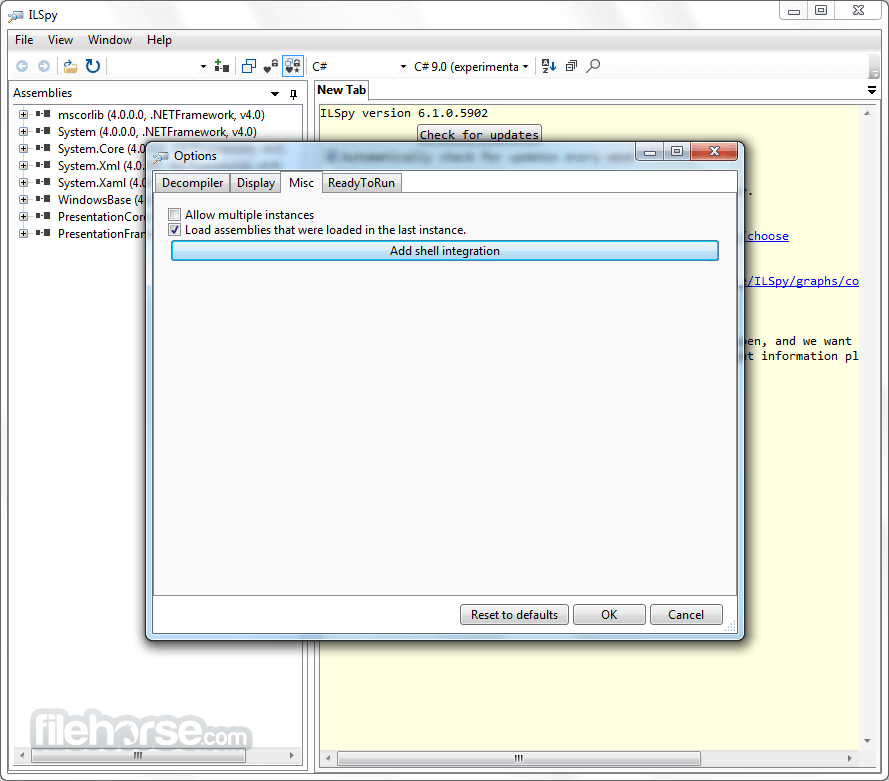Screen dimensions: 889x781
Task: Select the Misc tab
Action: (301, 182)
